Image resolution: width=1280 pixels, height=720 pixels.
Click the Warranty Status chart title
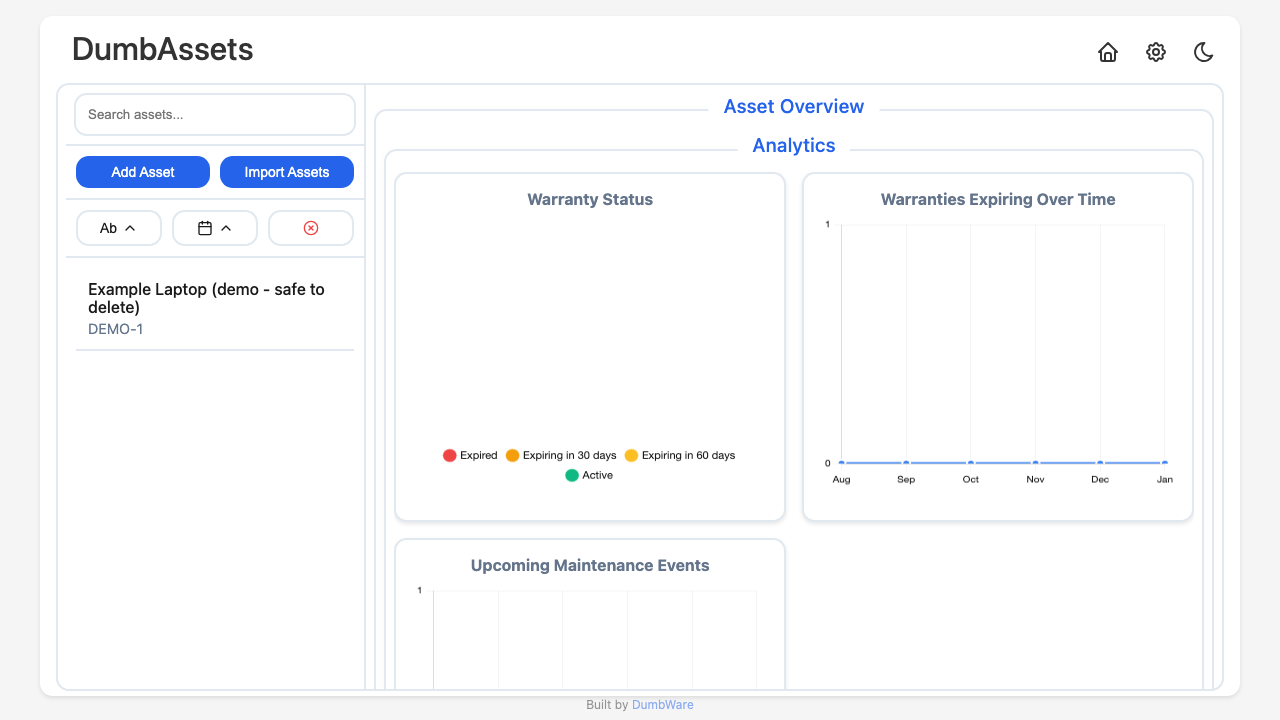point(590,199)
